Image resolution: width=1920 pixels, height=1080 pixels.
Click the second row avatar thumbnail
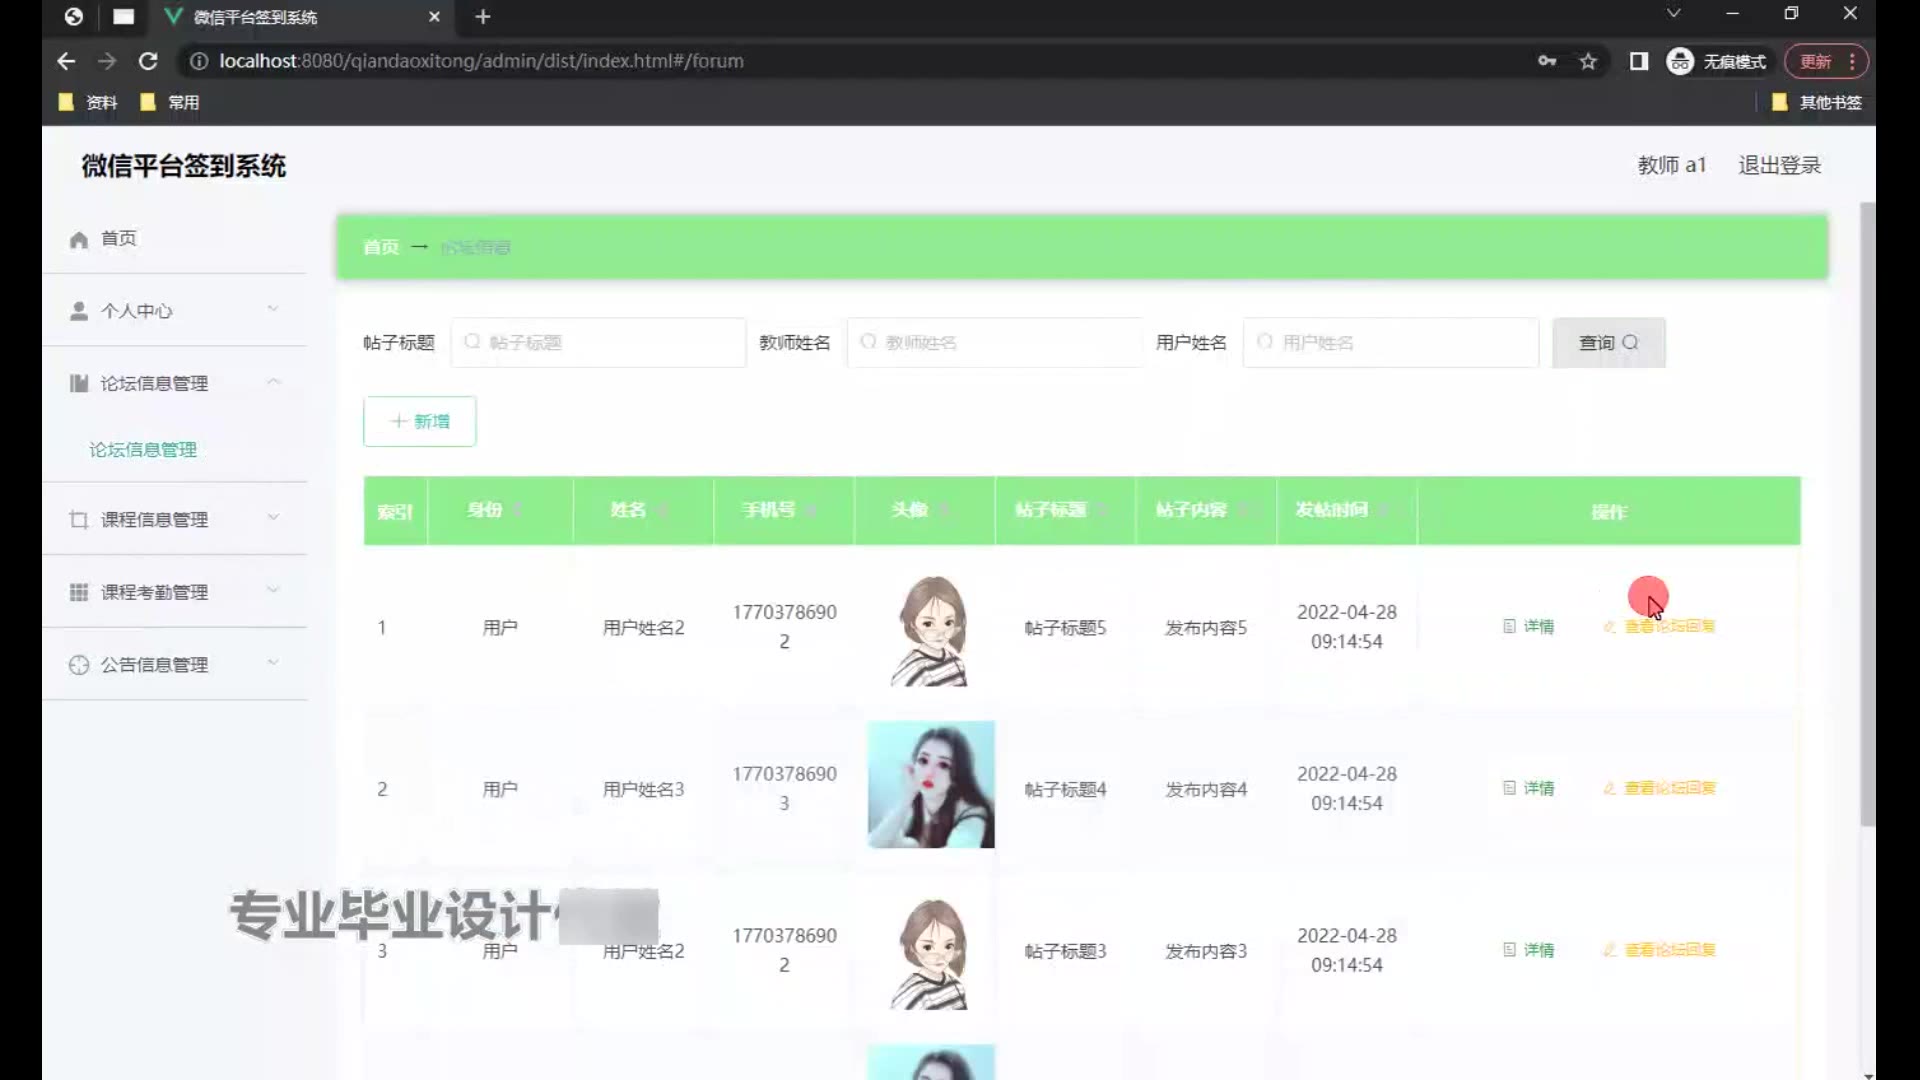tap(930, 785)
